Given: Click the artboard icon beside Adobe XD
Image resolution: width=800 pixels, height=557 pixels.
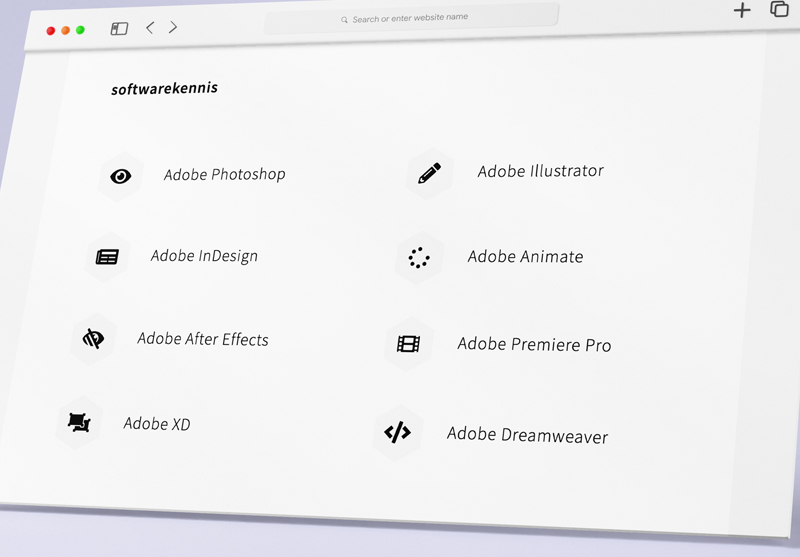Looking at the screenshot, I should click(x=79, y=423).
